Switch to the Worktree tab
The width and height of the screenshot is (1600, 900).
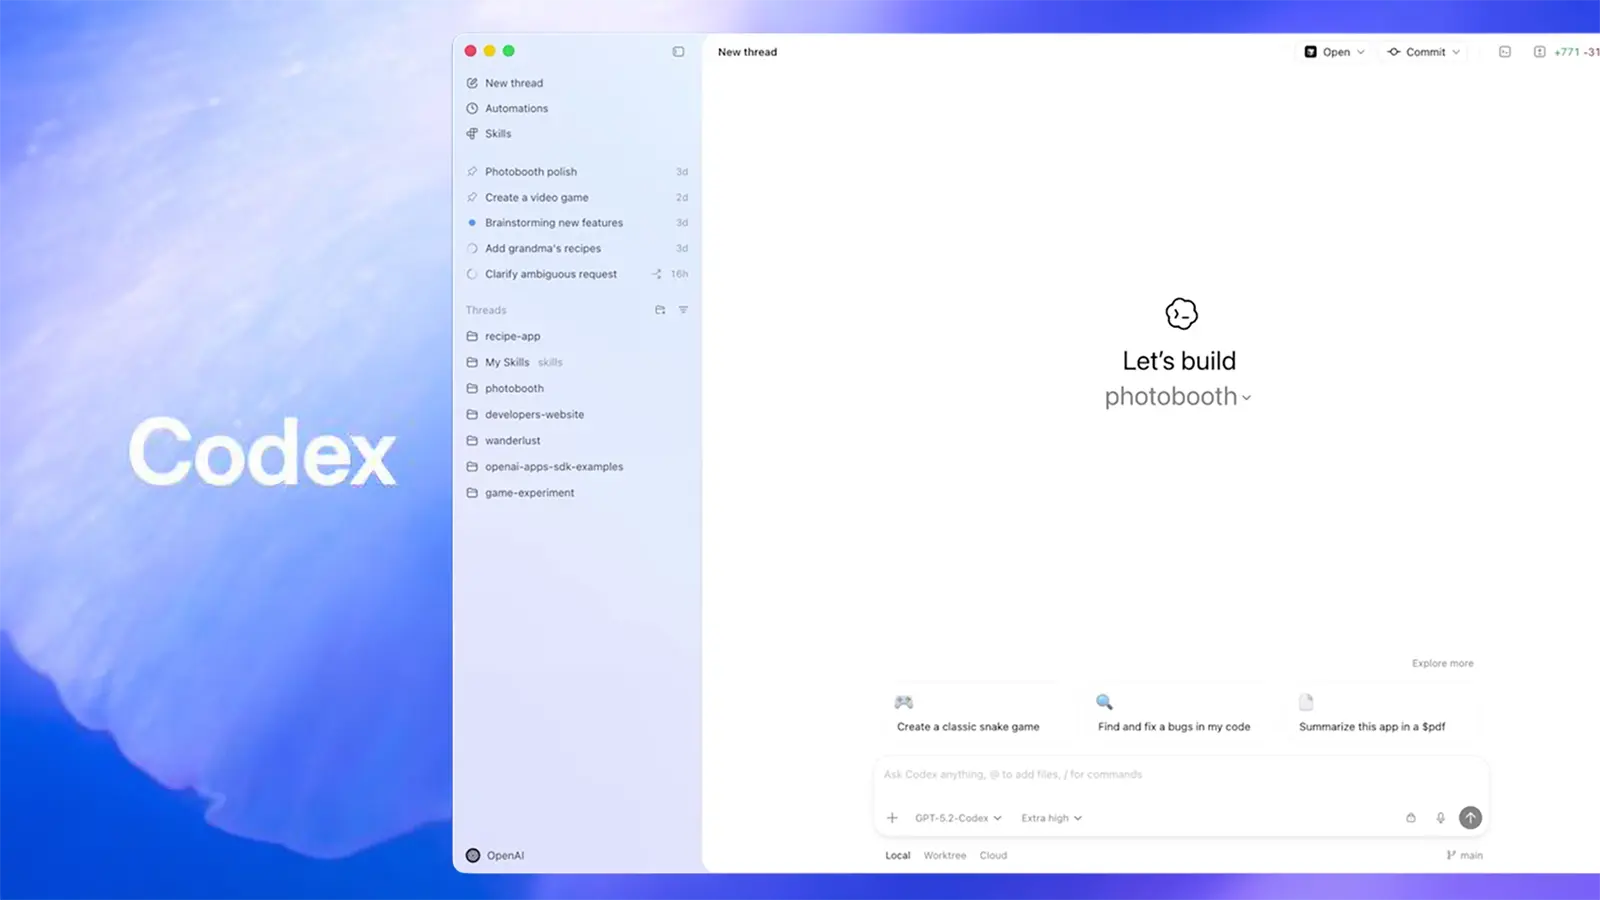click(944, 855)
